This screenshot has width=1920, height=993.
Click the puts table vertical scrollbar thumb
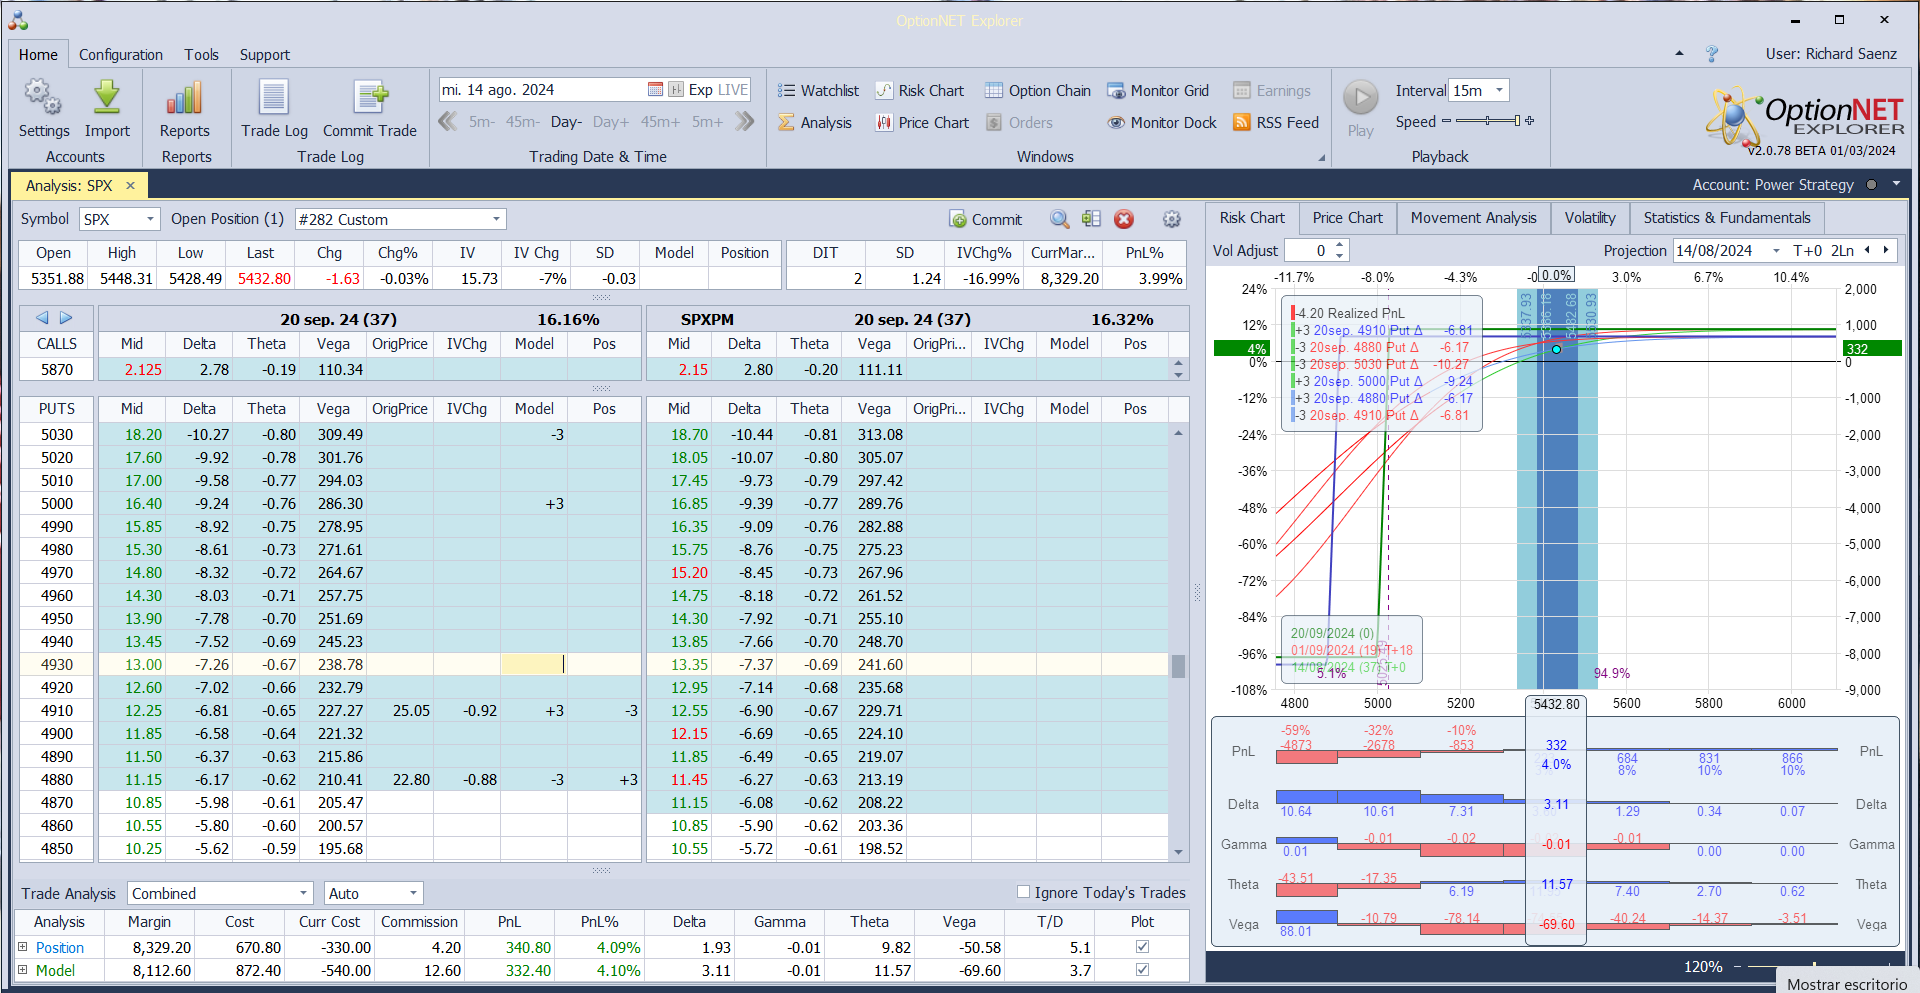[x=1178, y=666]
